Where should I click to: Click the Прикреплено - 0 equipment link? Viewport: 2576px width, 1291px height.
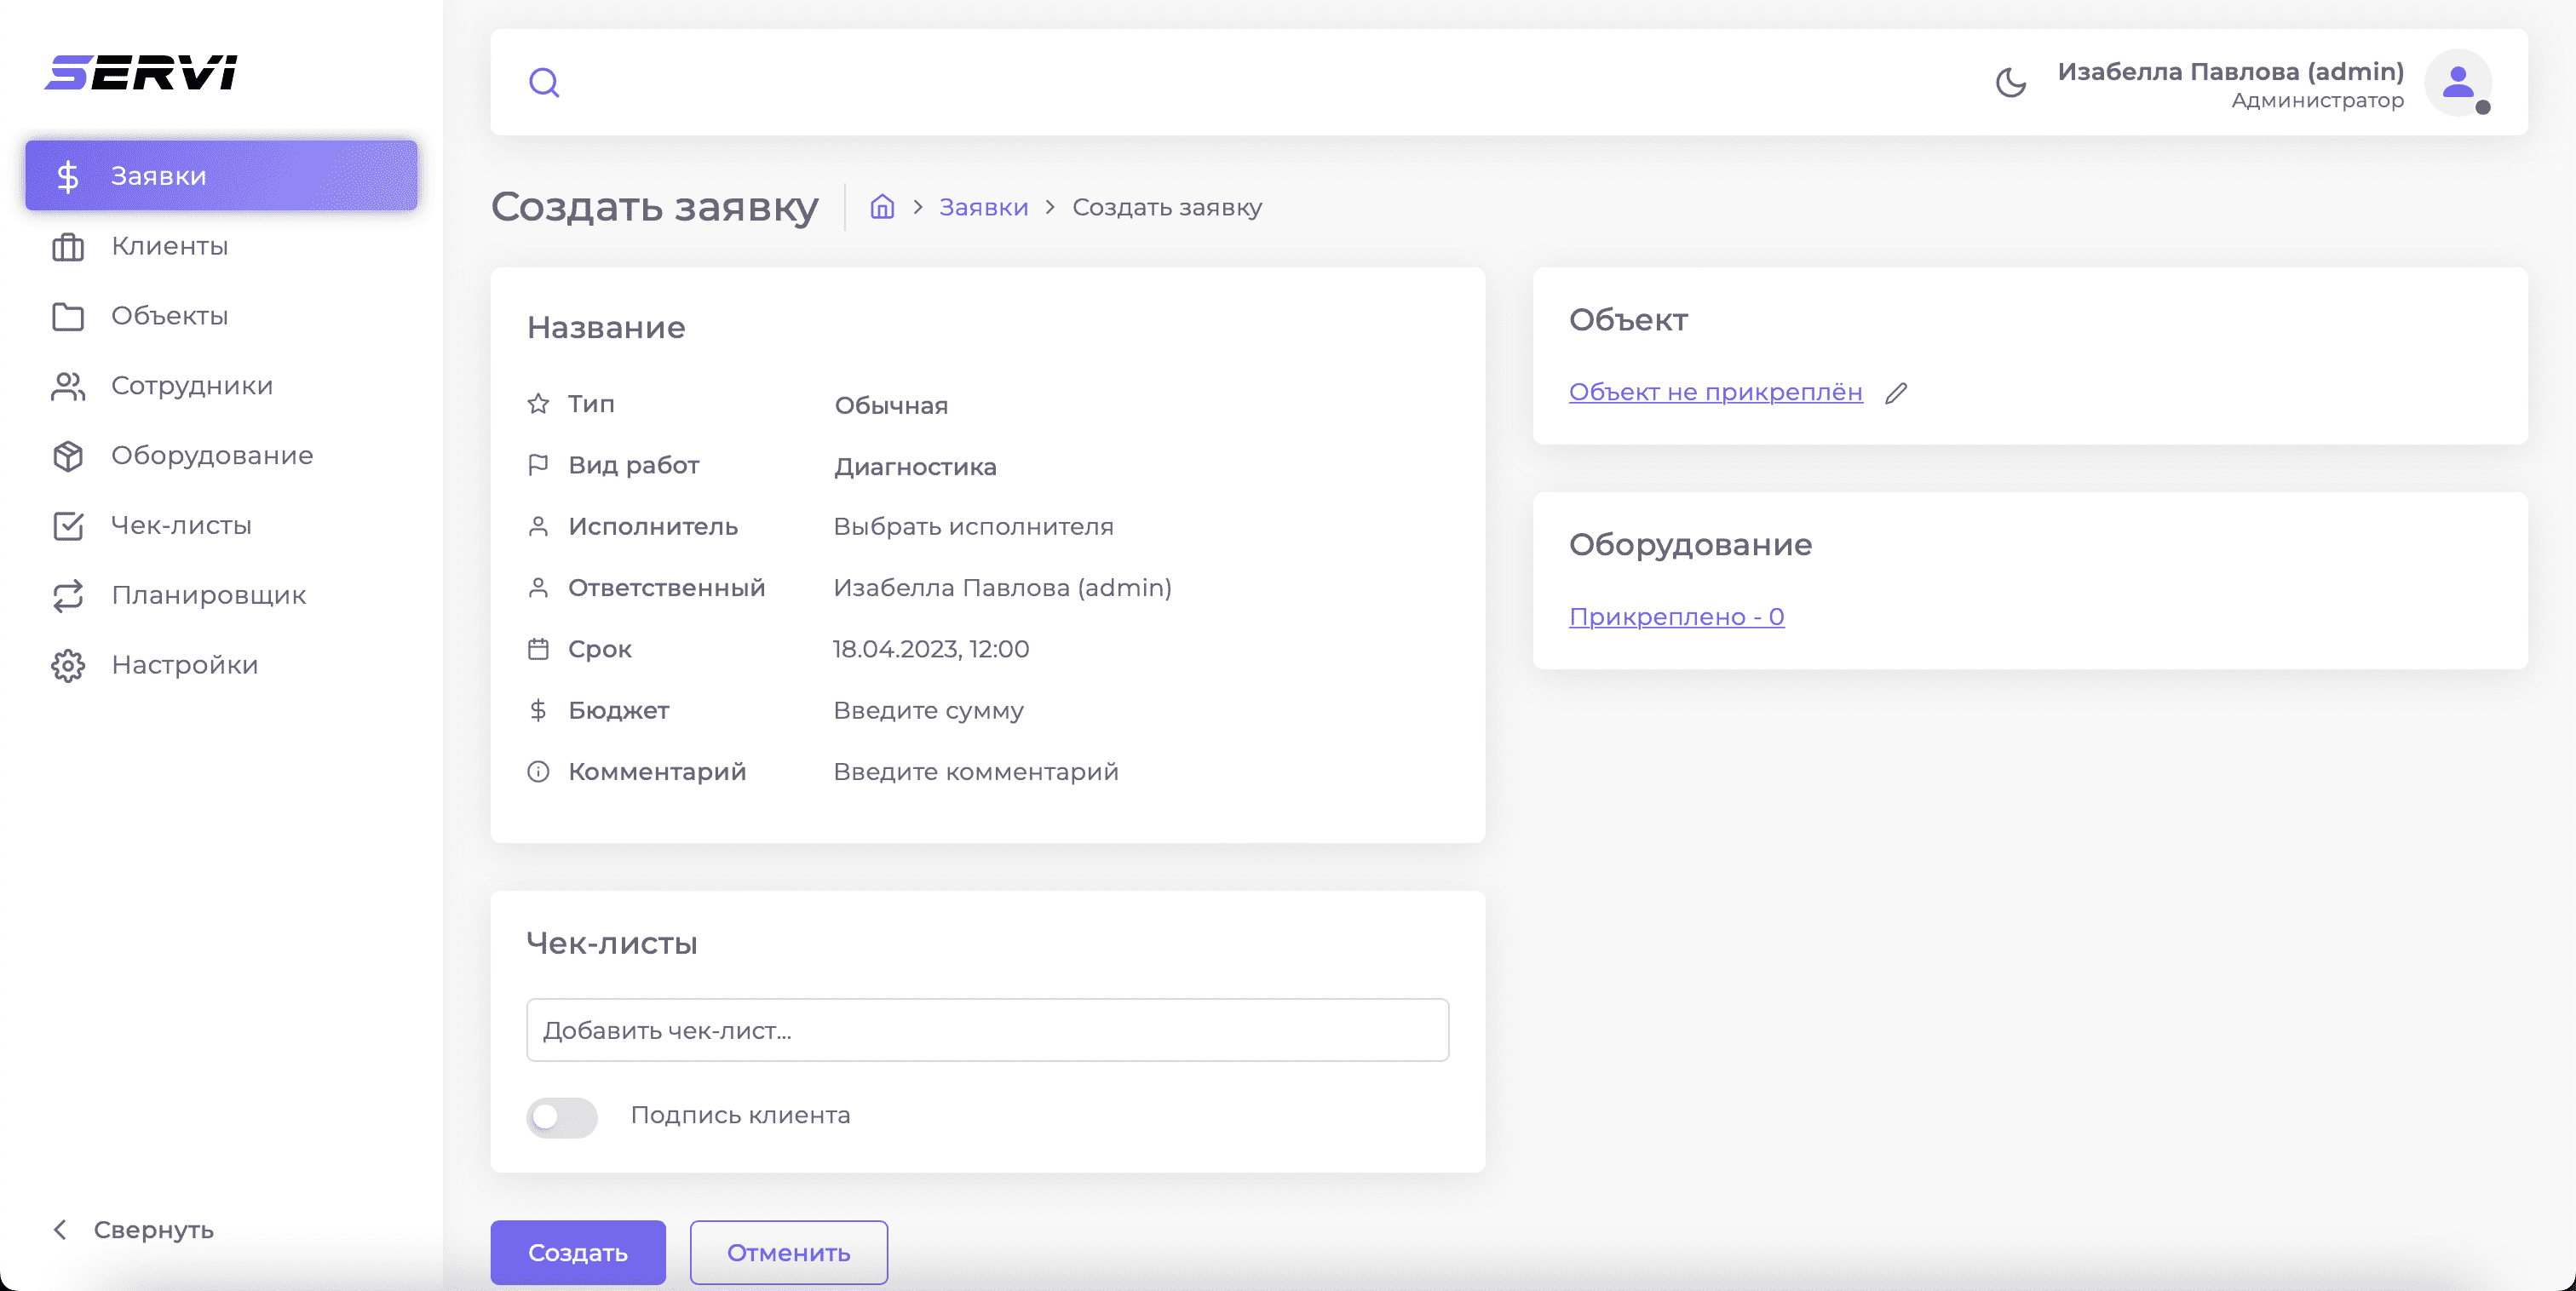1676,617
